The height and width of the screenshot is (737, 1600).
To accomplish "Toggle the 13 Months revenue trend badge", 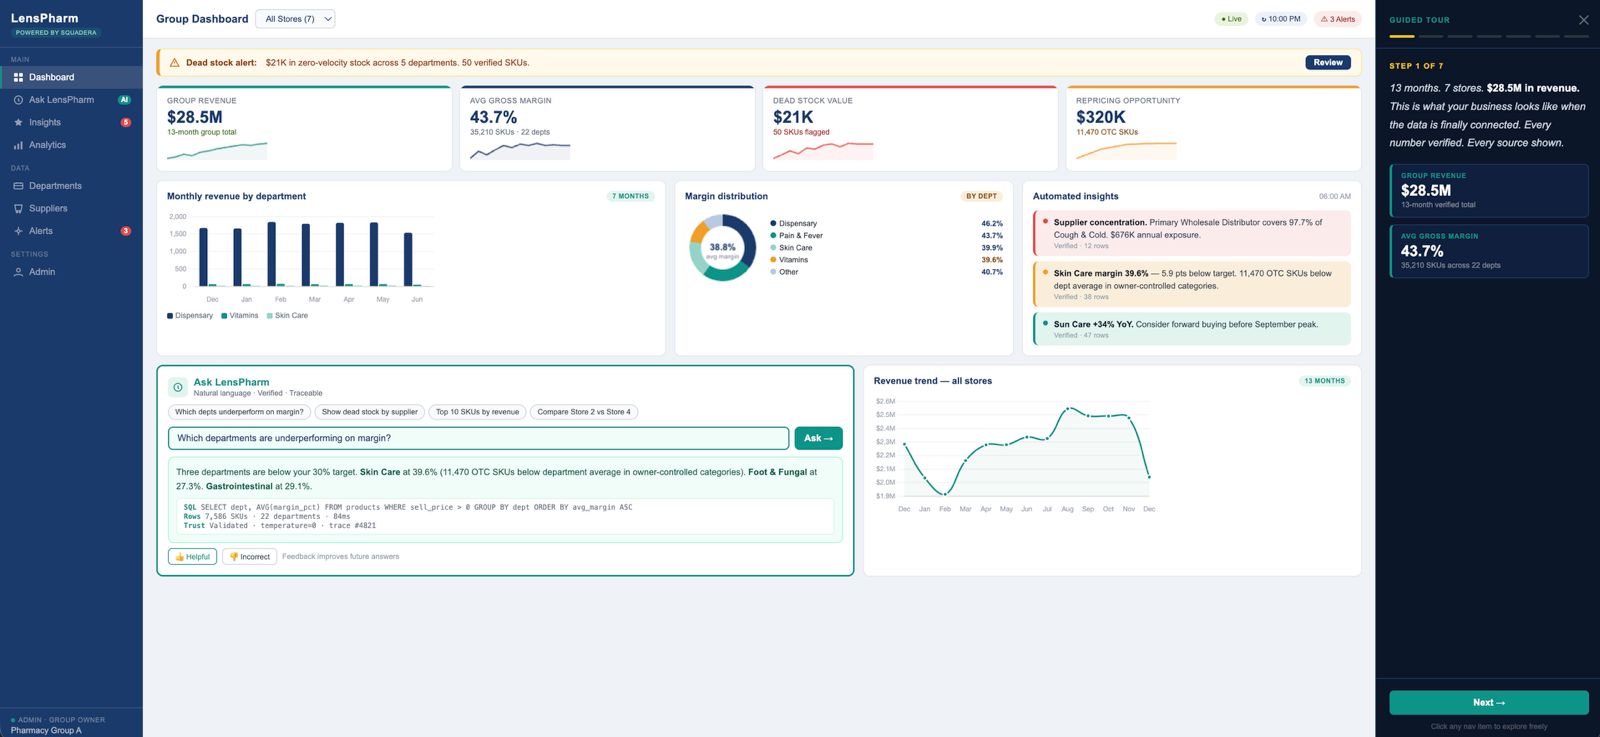I will 1324,381.
